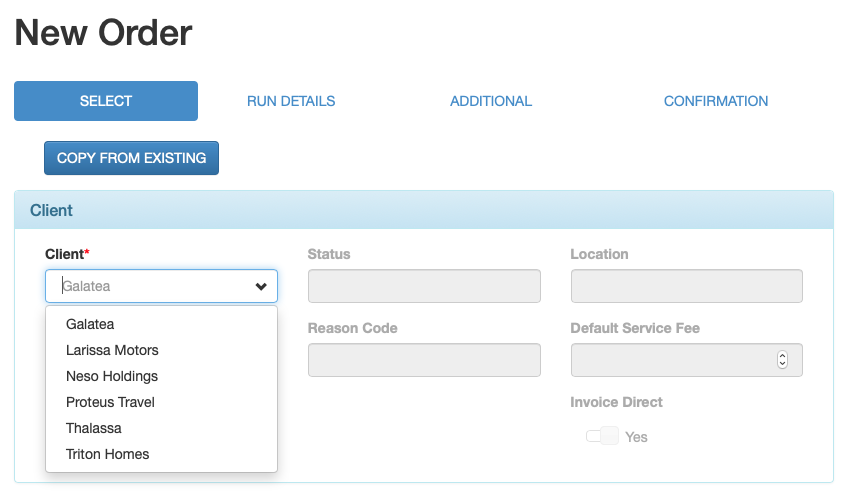Click the Default Service Fee stepper arrows
Screen dimensions: 853x502
point(782,360)
